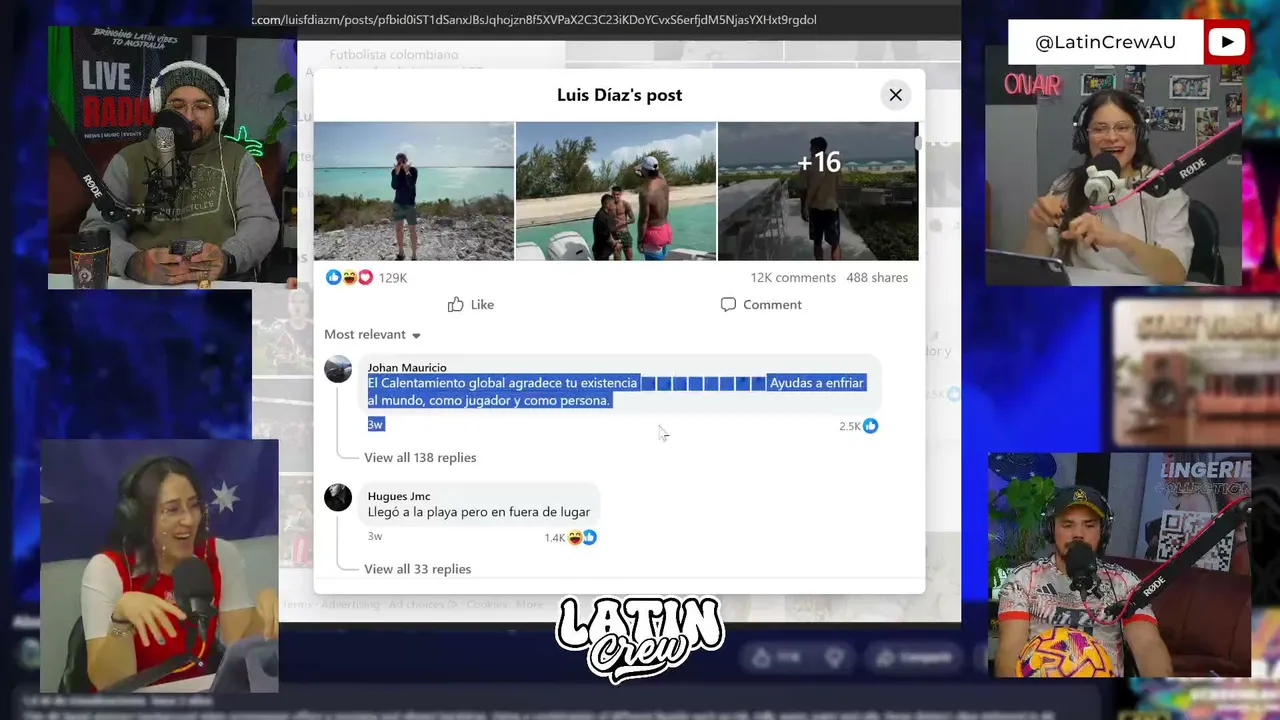Click the "Luis Díaz's post" title
Image resolution: width=1280 pixels, height=720 pixels.
point(619,95)
